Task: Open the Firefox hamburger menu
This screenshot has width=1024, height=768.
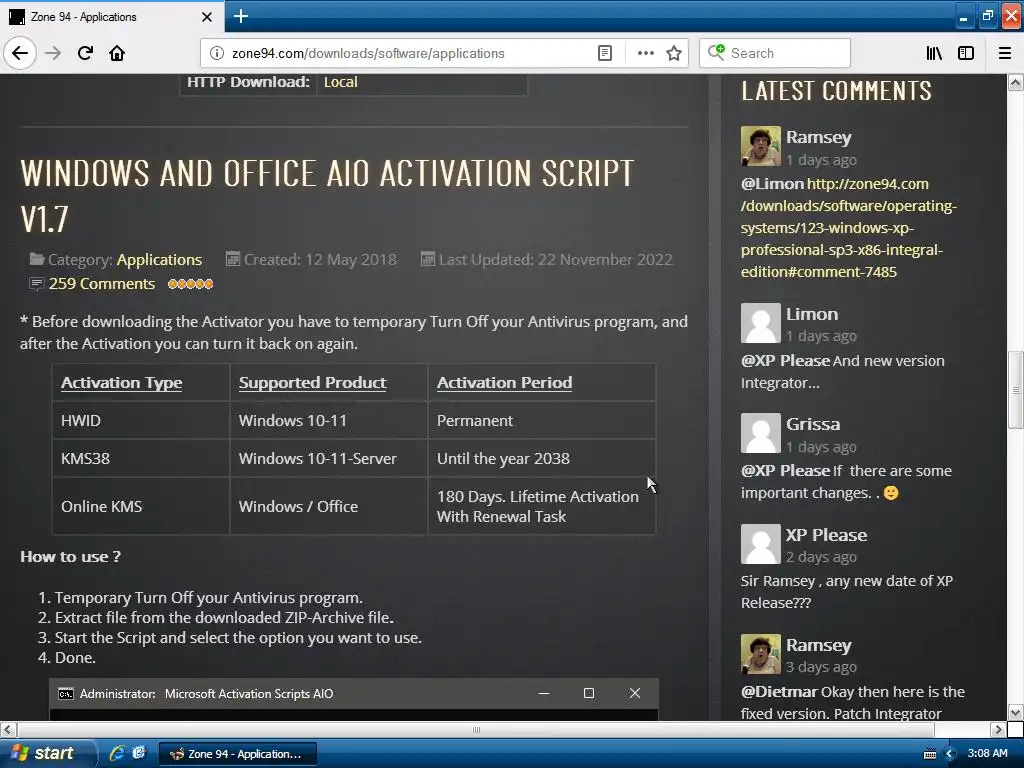Action: click(1005, 53)
